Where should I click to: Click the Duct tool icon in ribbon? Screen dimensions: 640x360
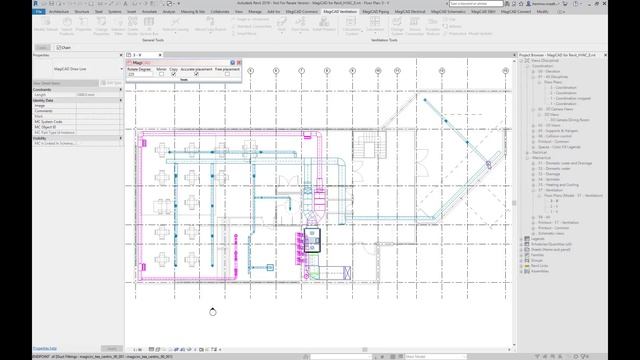pos(282,24)
